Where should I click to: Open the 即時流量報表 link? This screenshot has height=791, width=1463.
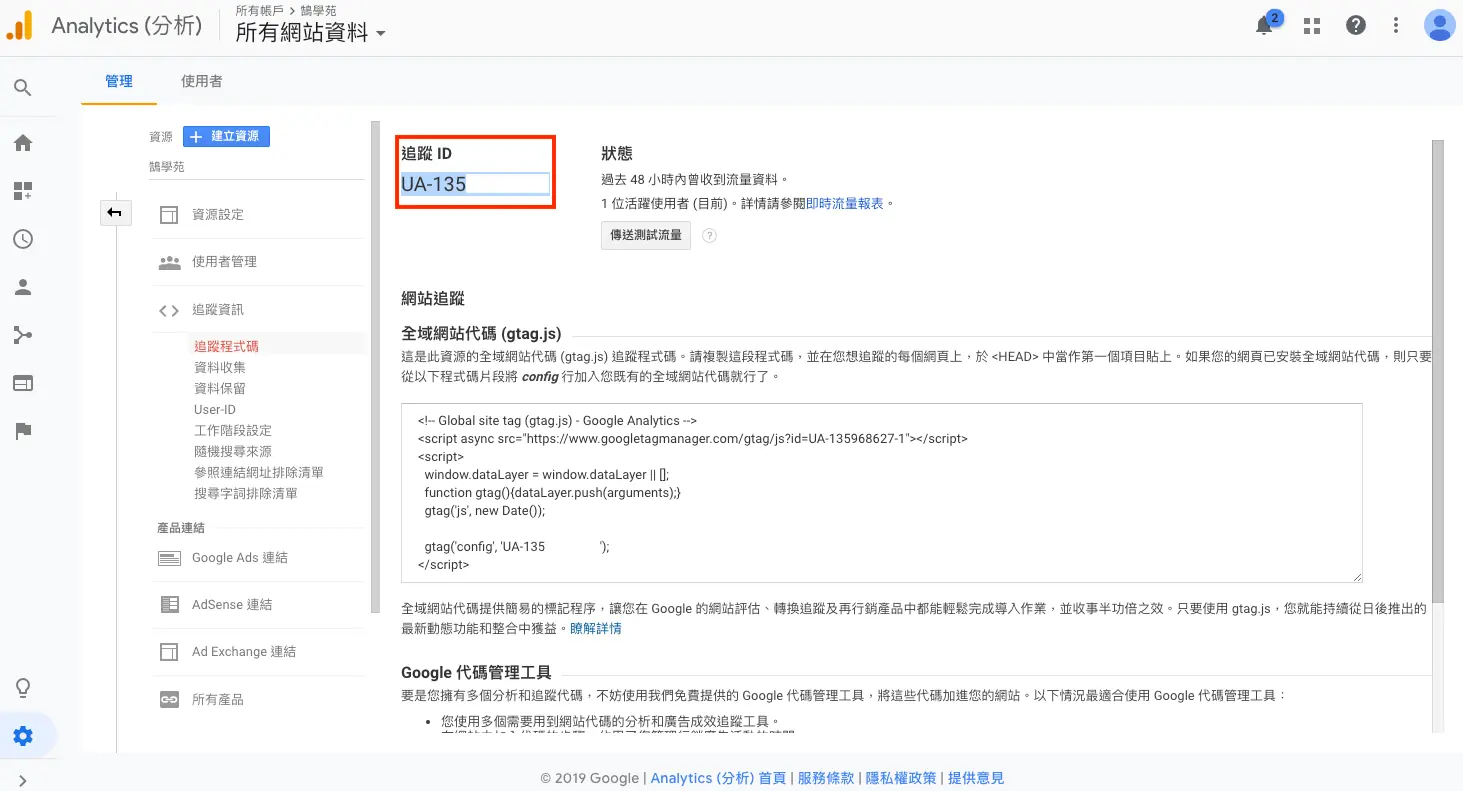click(x=845, y=203)
